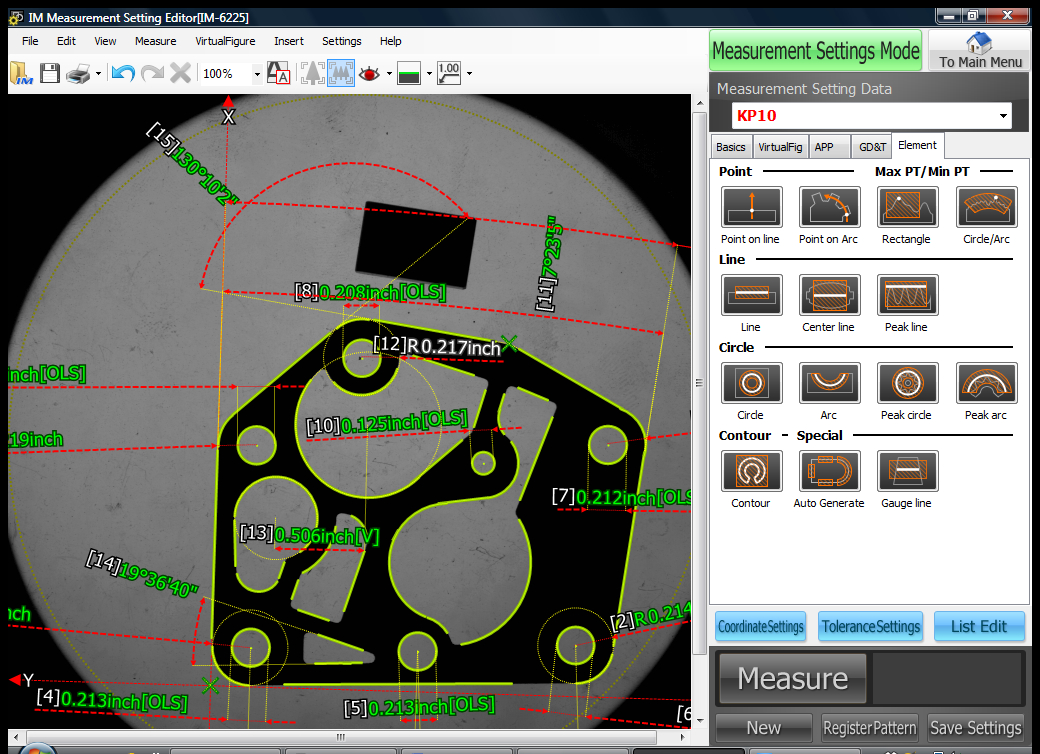Open the VirtualFigure menu
Screen dimensions: 1040x754
pos(225,41)
